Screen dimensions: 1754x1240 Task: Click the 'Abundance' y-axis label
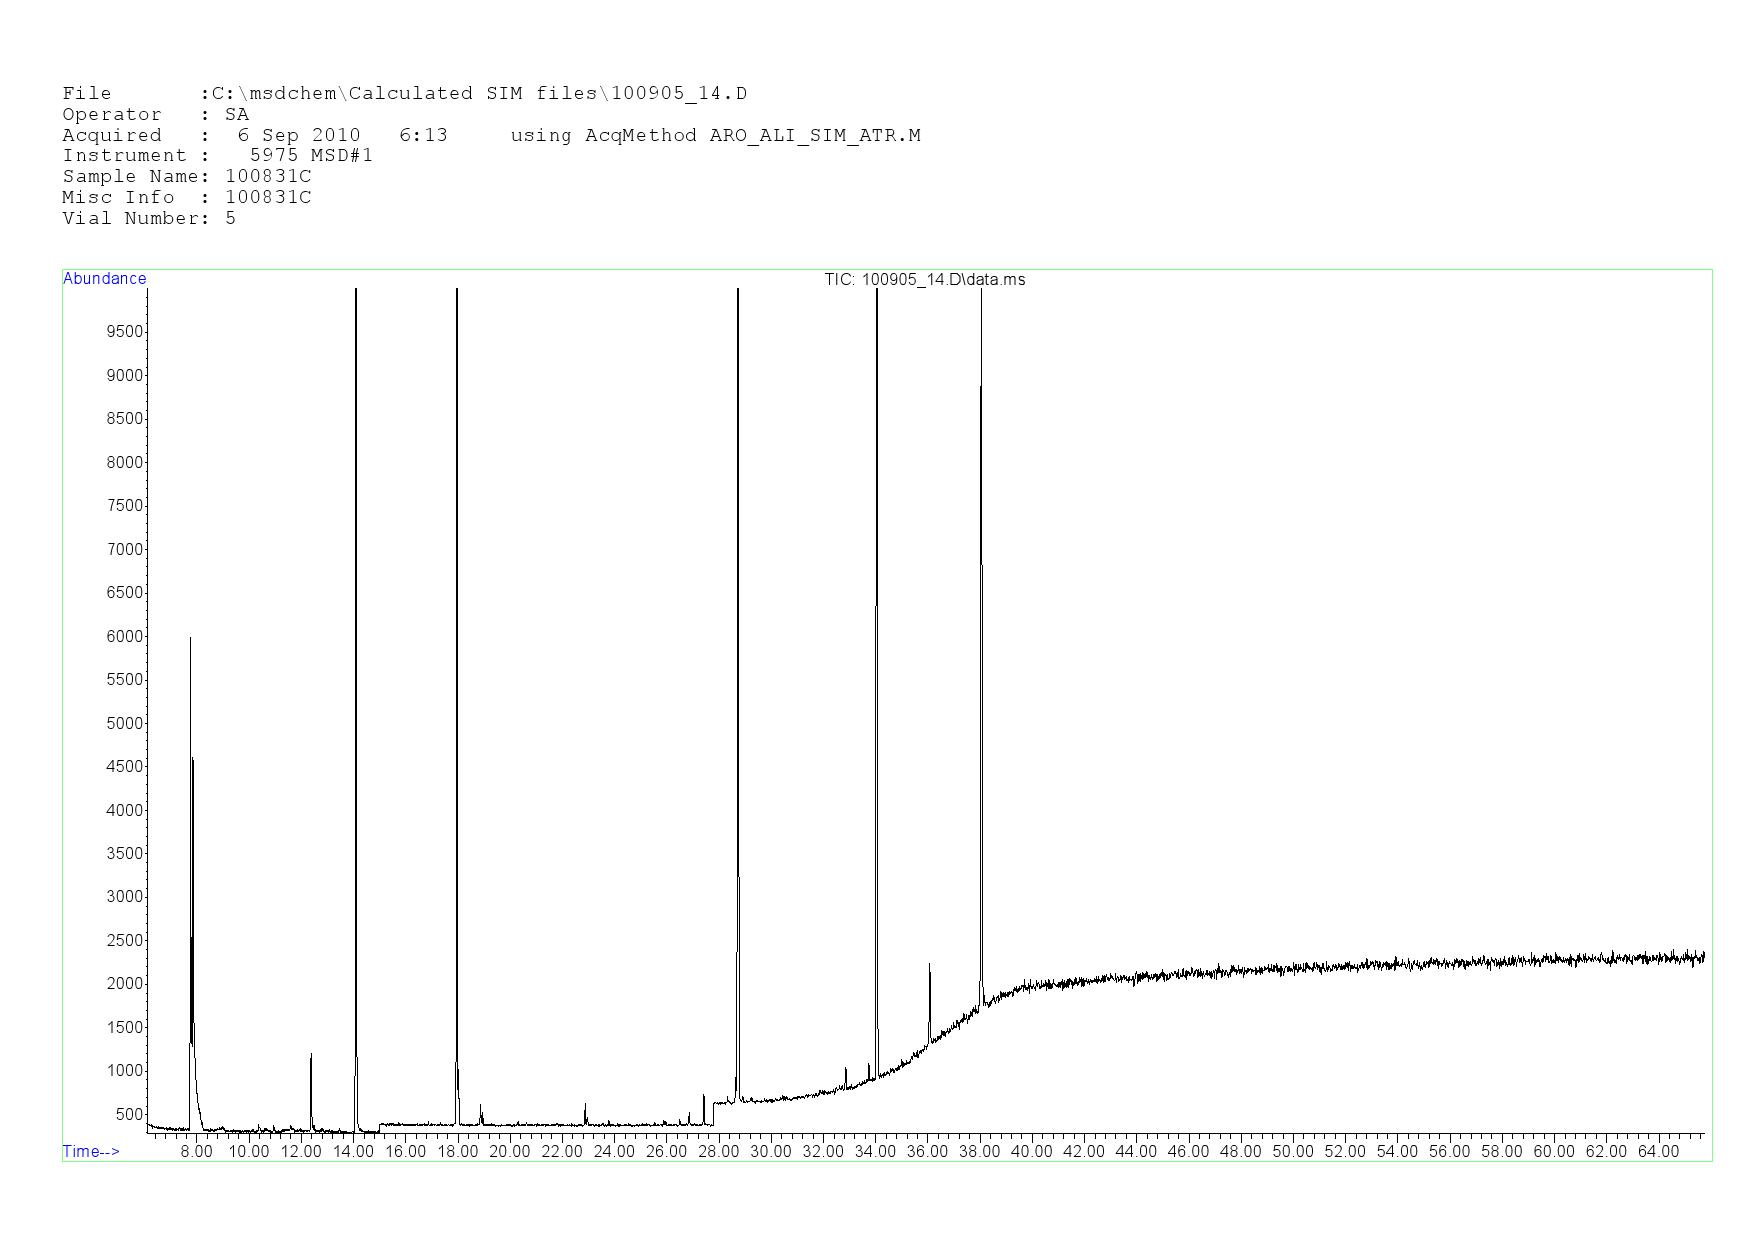pos(104,279)
